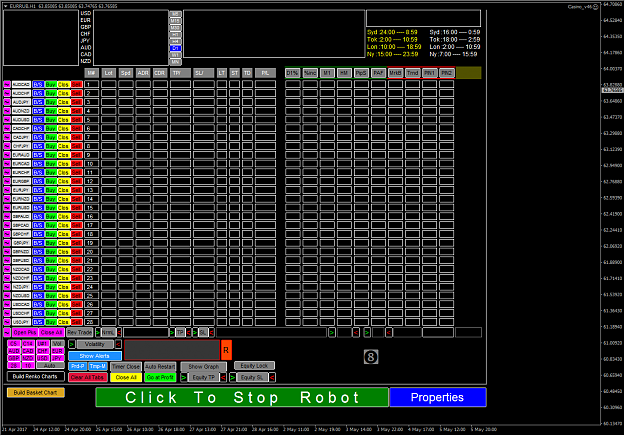Toggle the GBP currency filter
The image size is (625, 436).
pyautogui.click(x=14, y=358)
